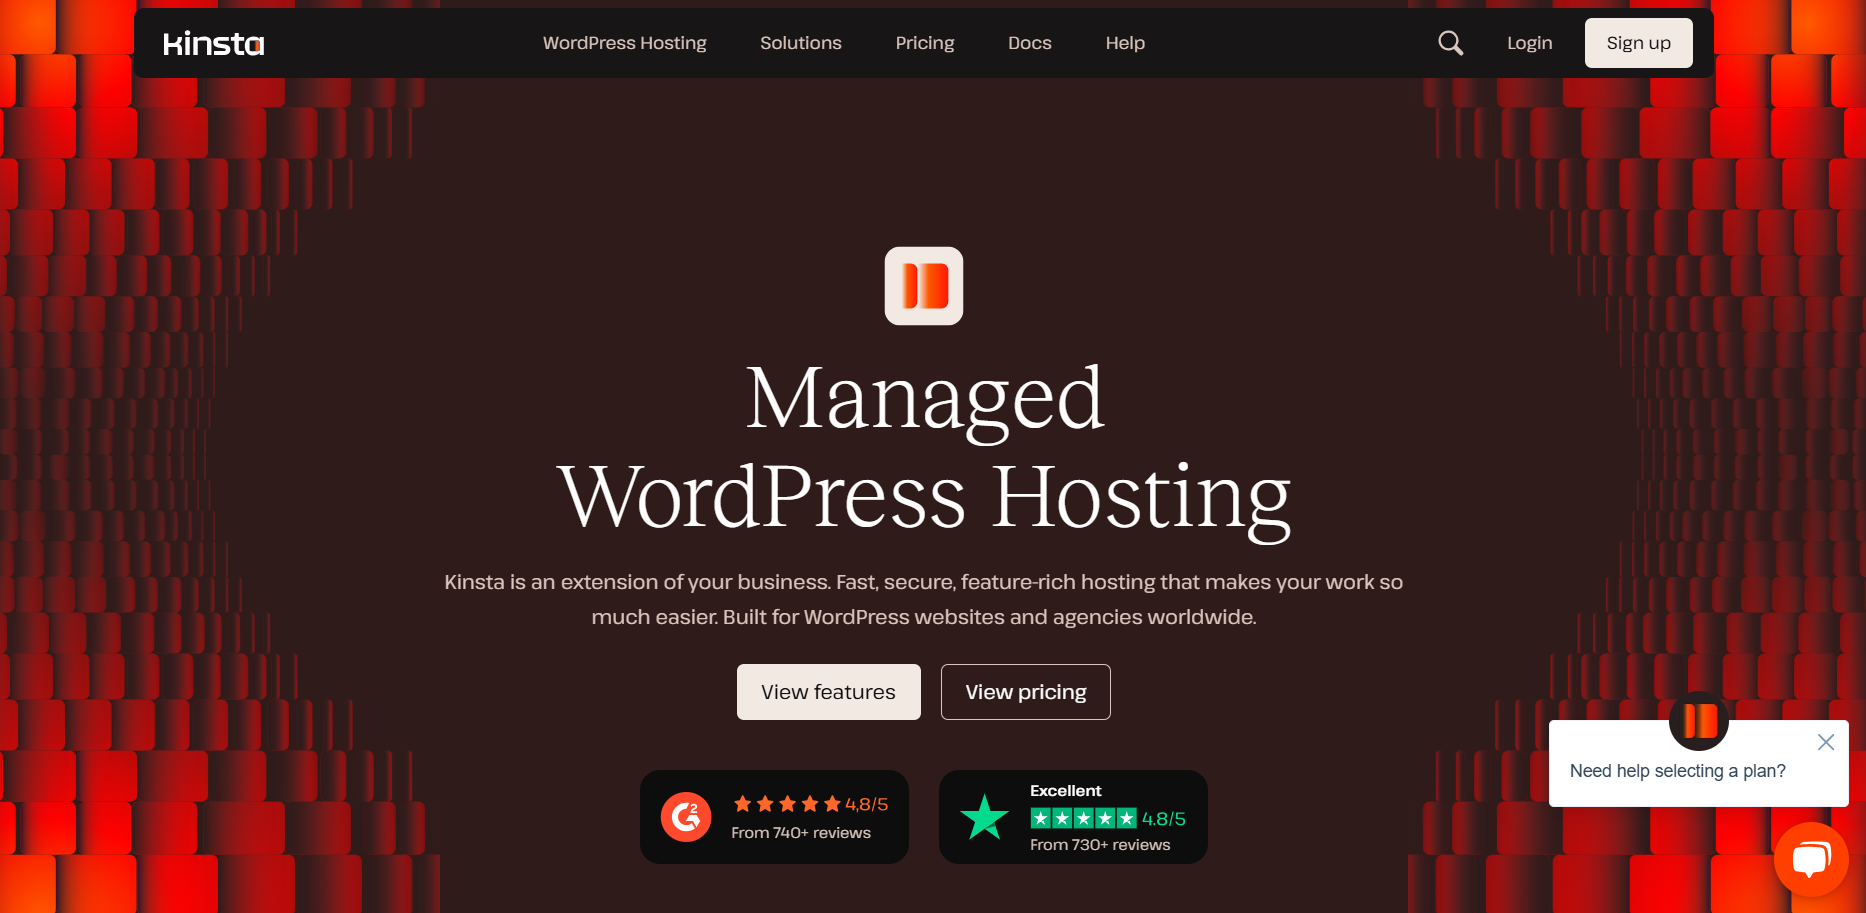
Task: Click the Kinsta avatar on chat popup
Action: 1699,721
